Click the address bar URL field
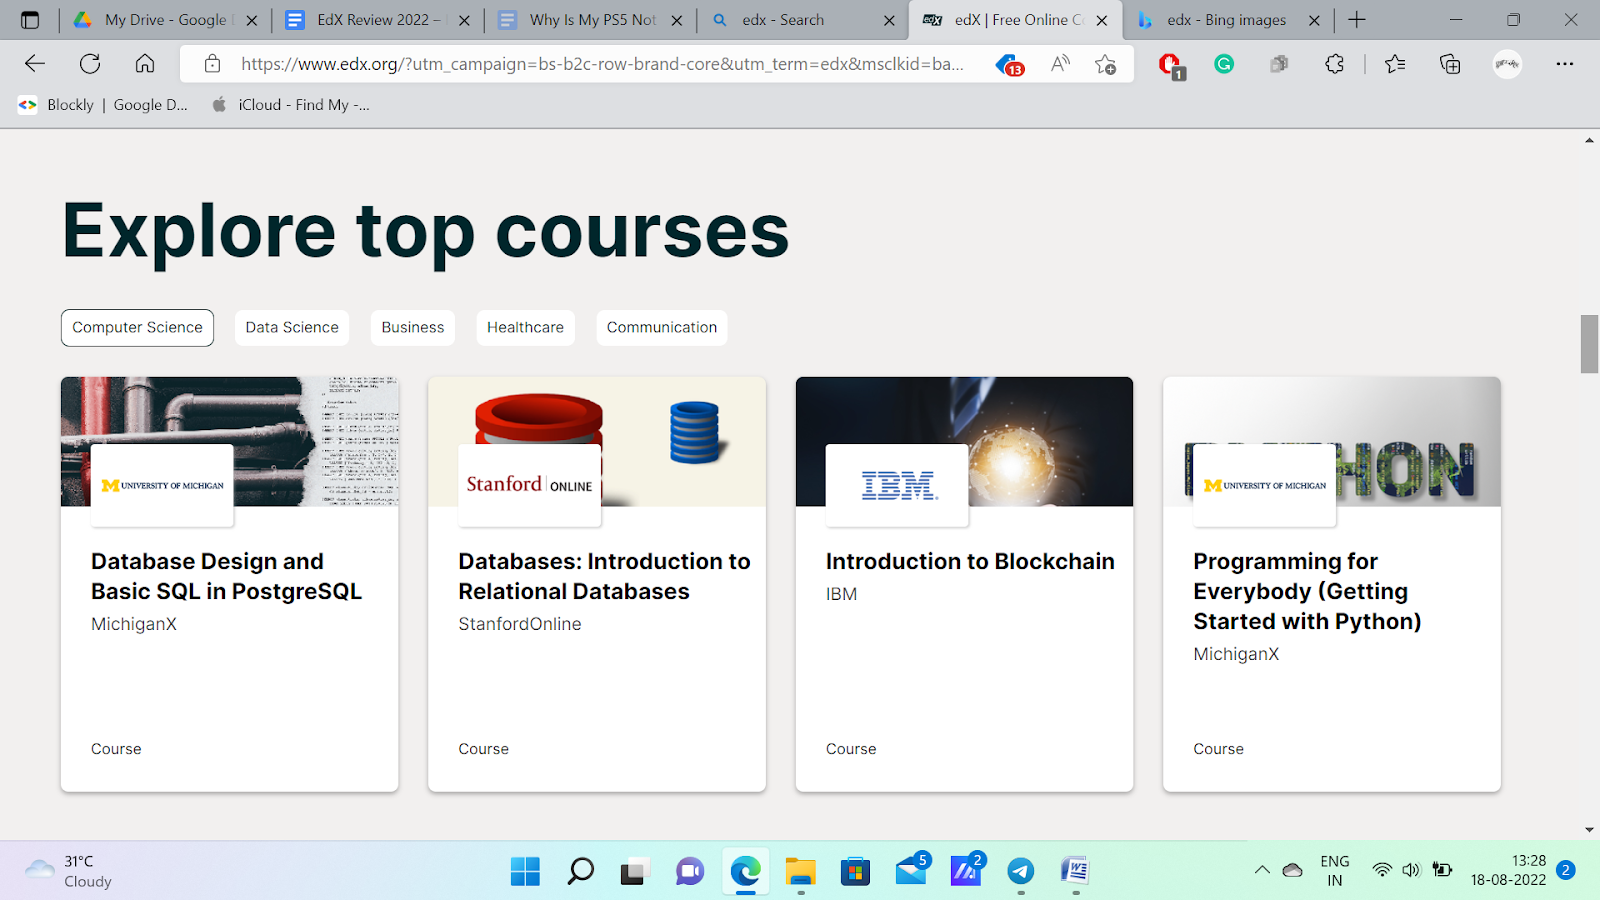1600x900 pixels. click(x=602, y=64)
